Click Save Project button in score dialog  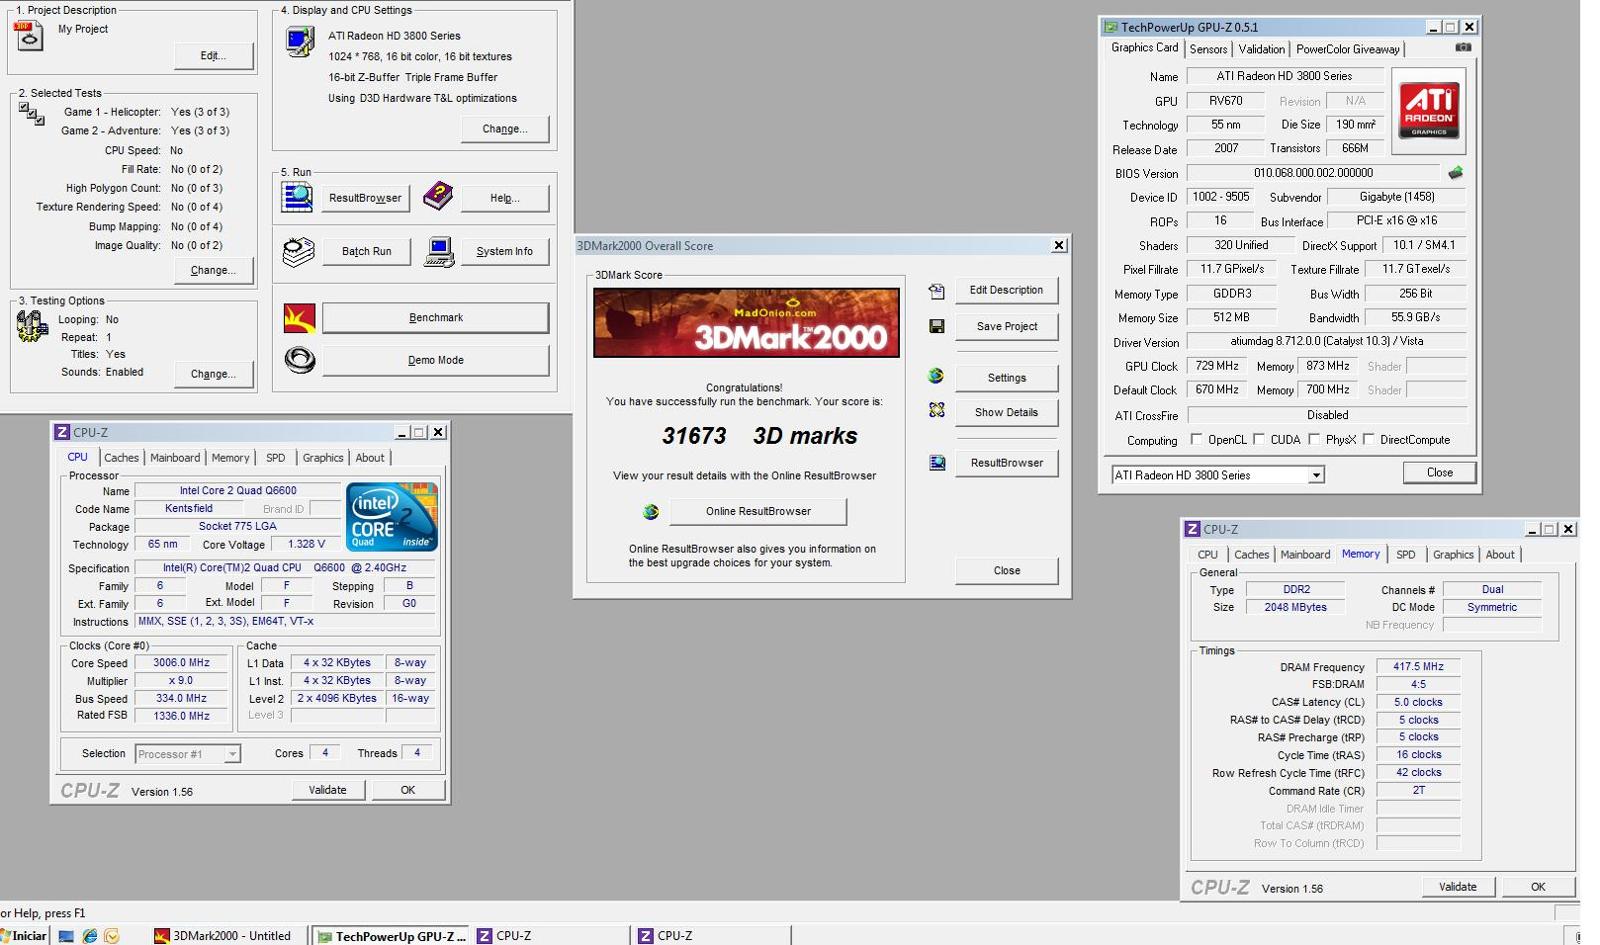pyautogui.click(x=1006, y=327)
